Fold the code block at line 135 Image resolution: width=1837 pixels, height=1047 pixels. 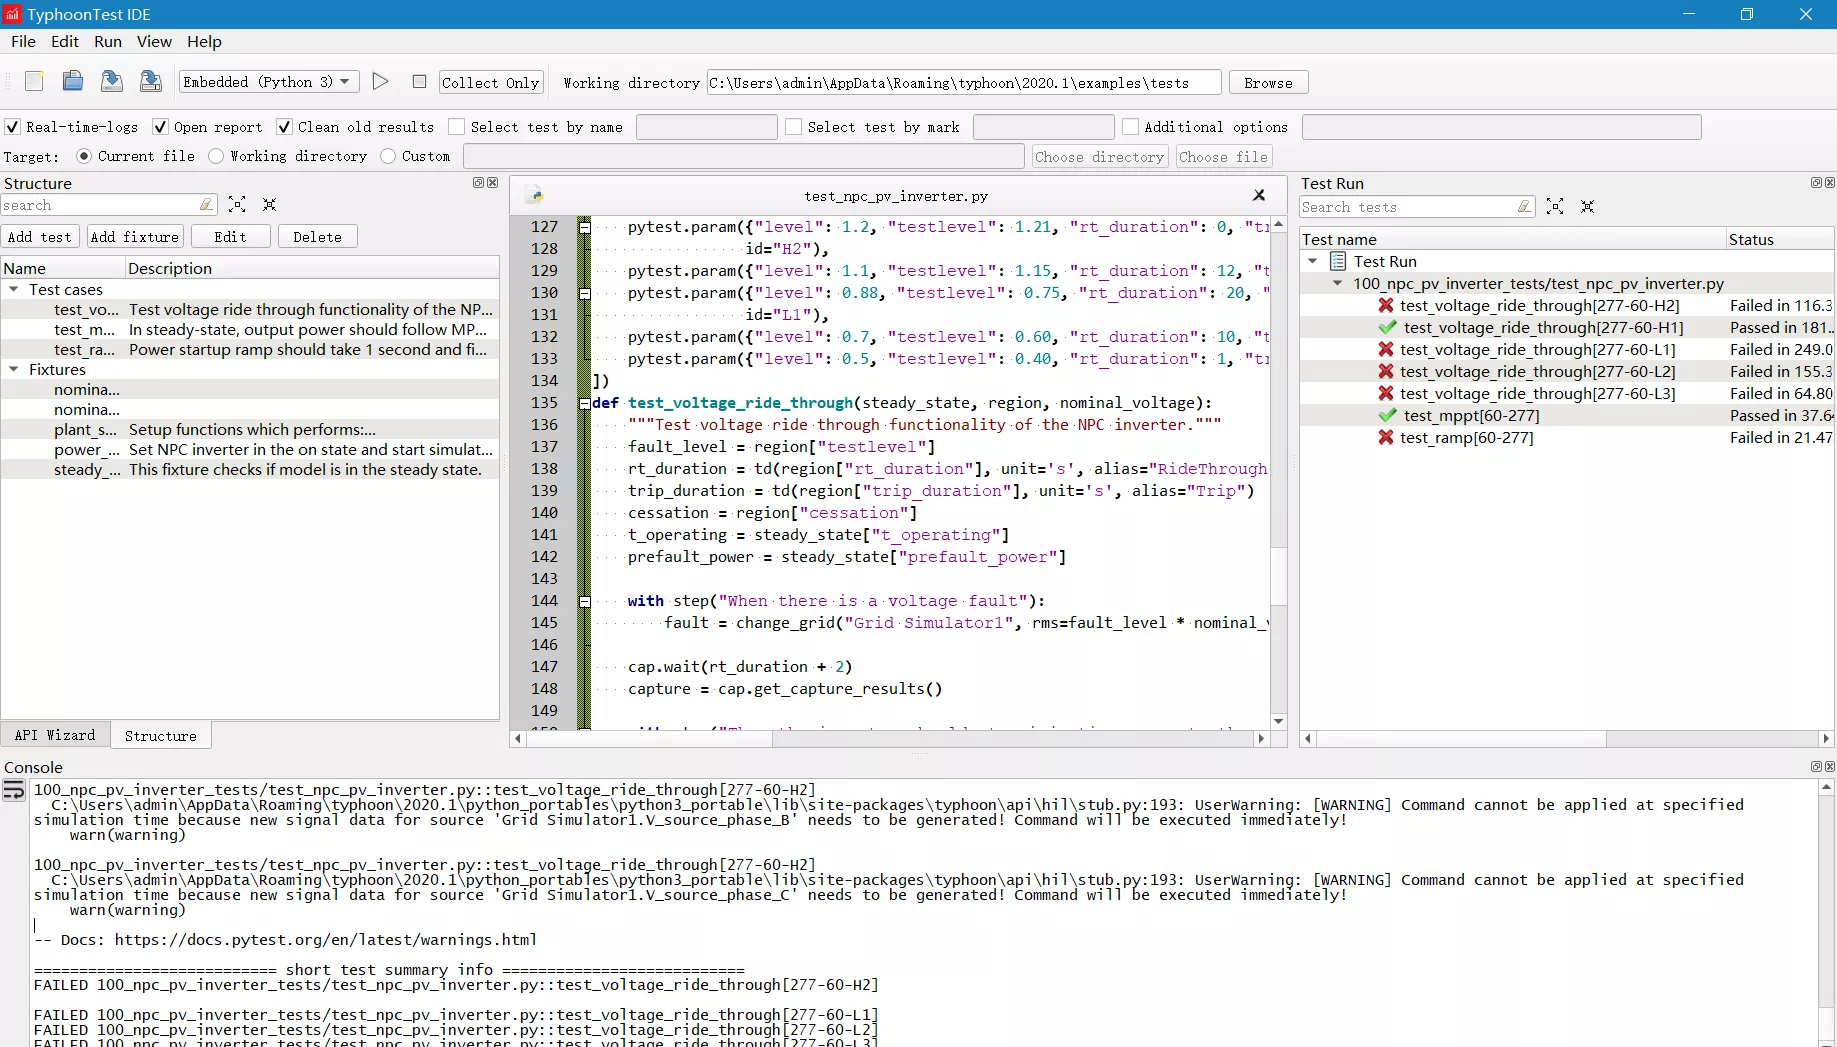(585, 403)
